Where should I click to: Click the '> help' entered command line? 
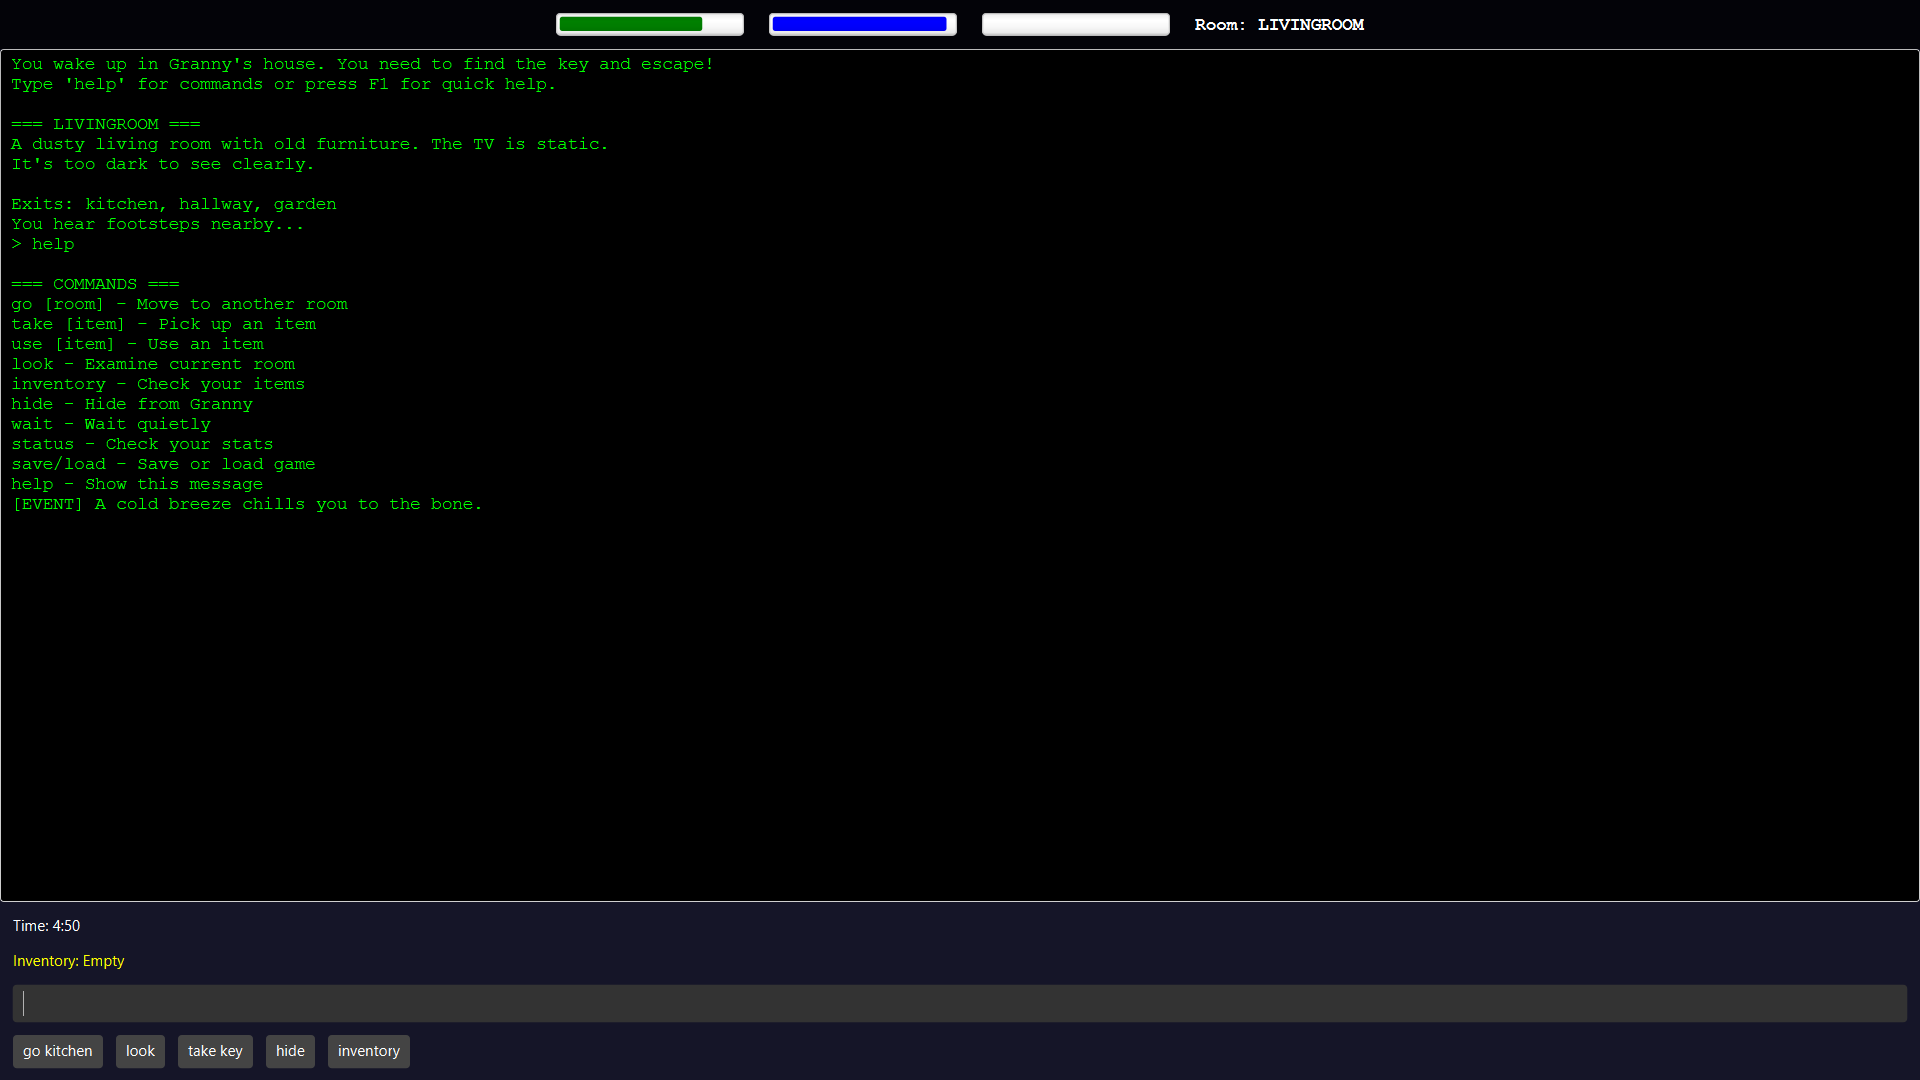tap(43, 244)
